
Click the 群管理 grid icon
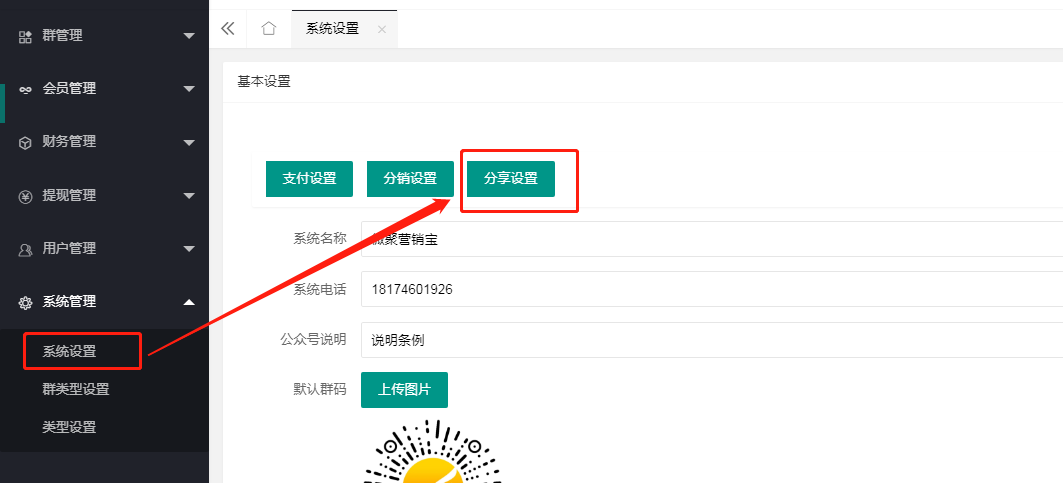(x=25, y=37)
